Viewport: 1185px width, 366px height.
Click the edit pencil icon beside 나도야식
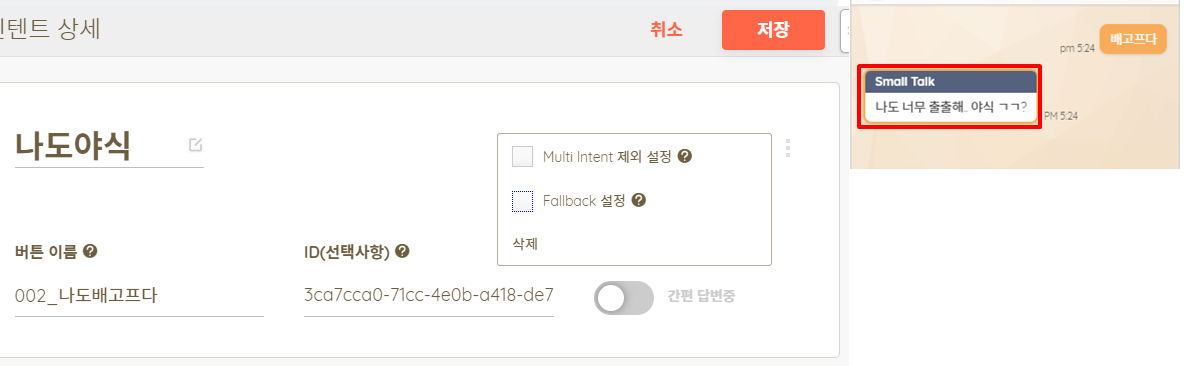[196, 145]
